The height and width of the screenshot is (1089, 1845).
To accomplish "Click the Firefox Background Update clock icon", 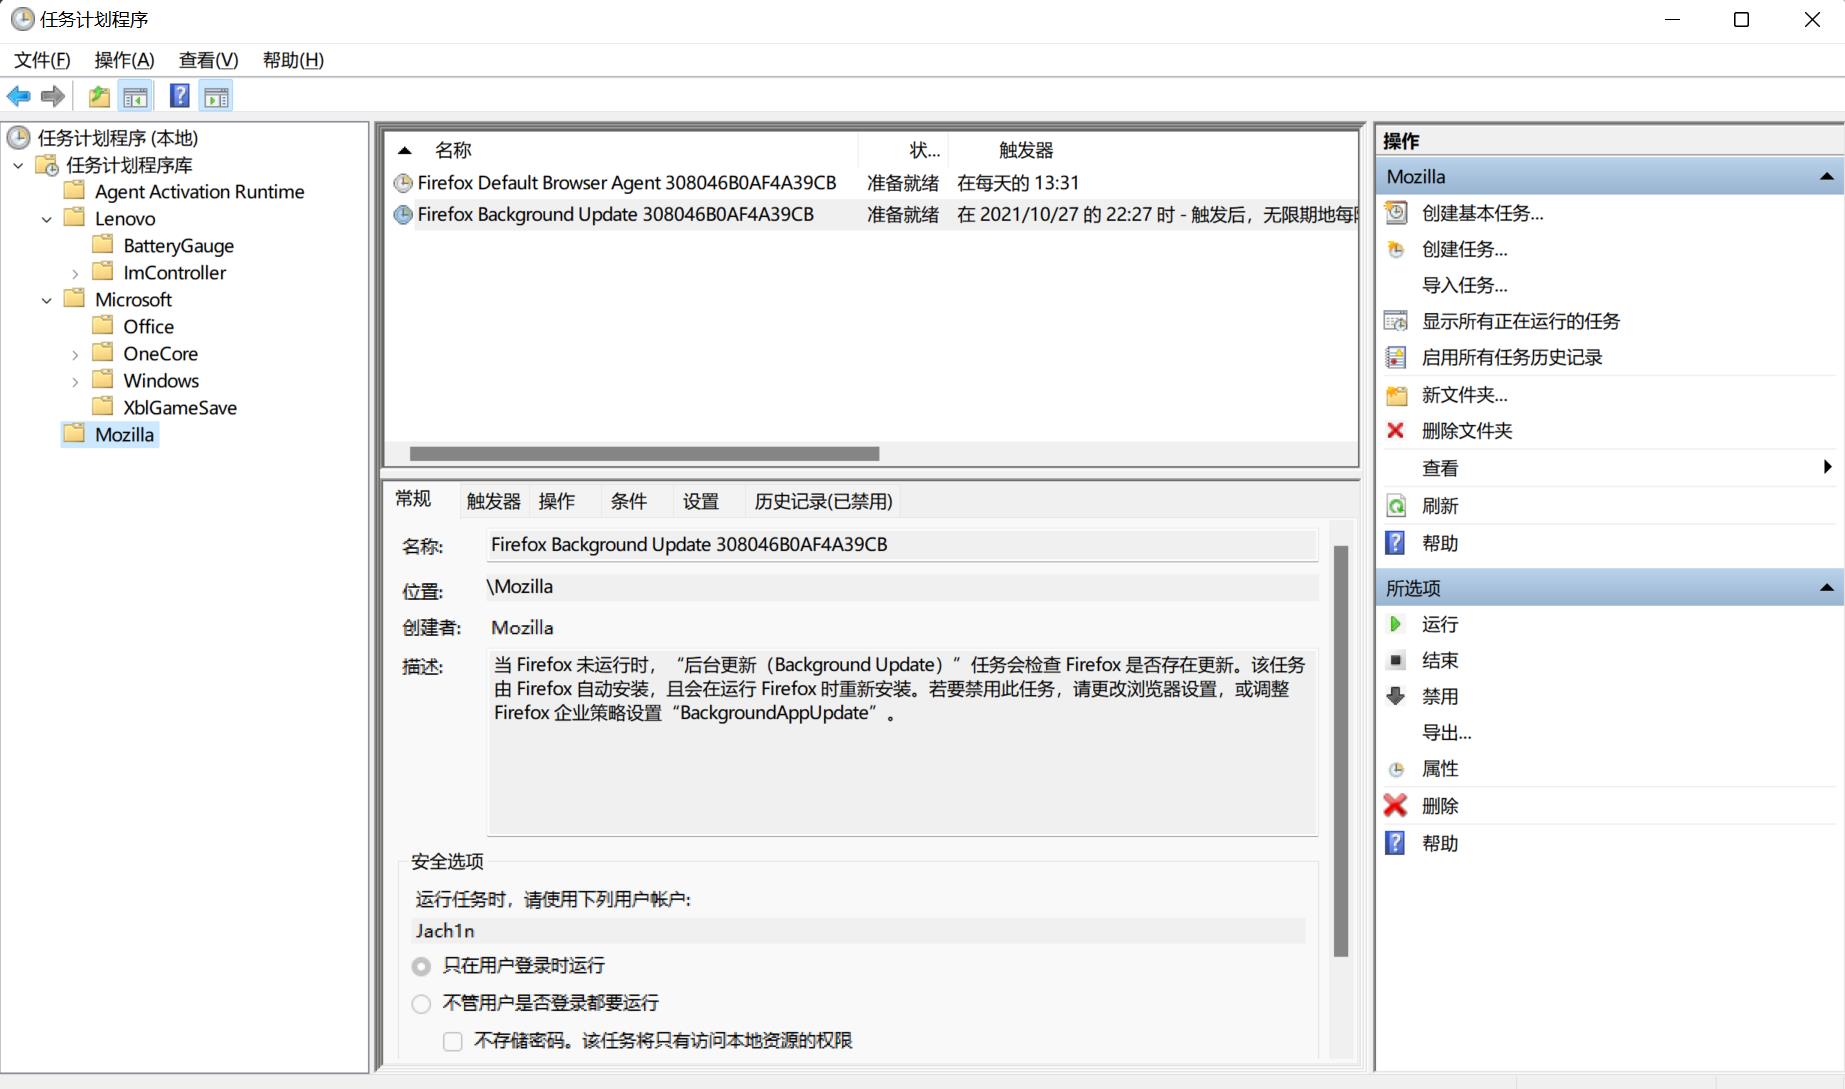I will click(x=403, y=215).
